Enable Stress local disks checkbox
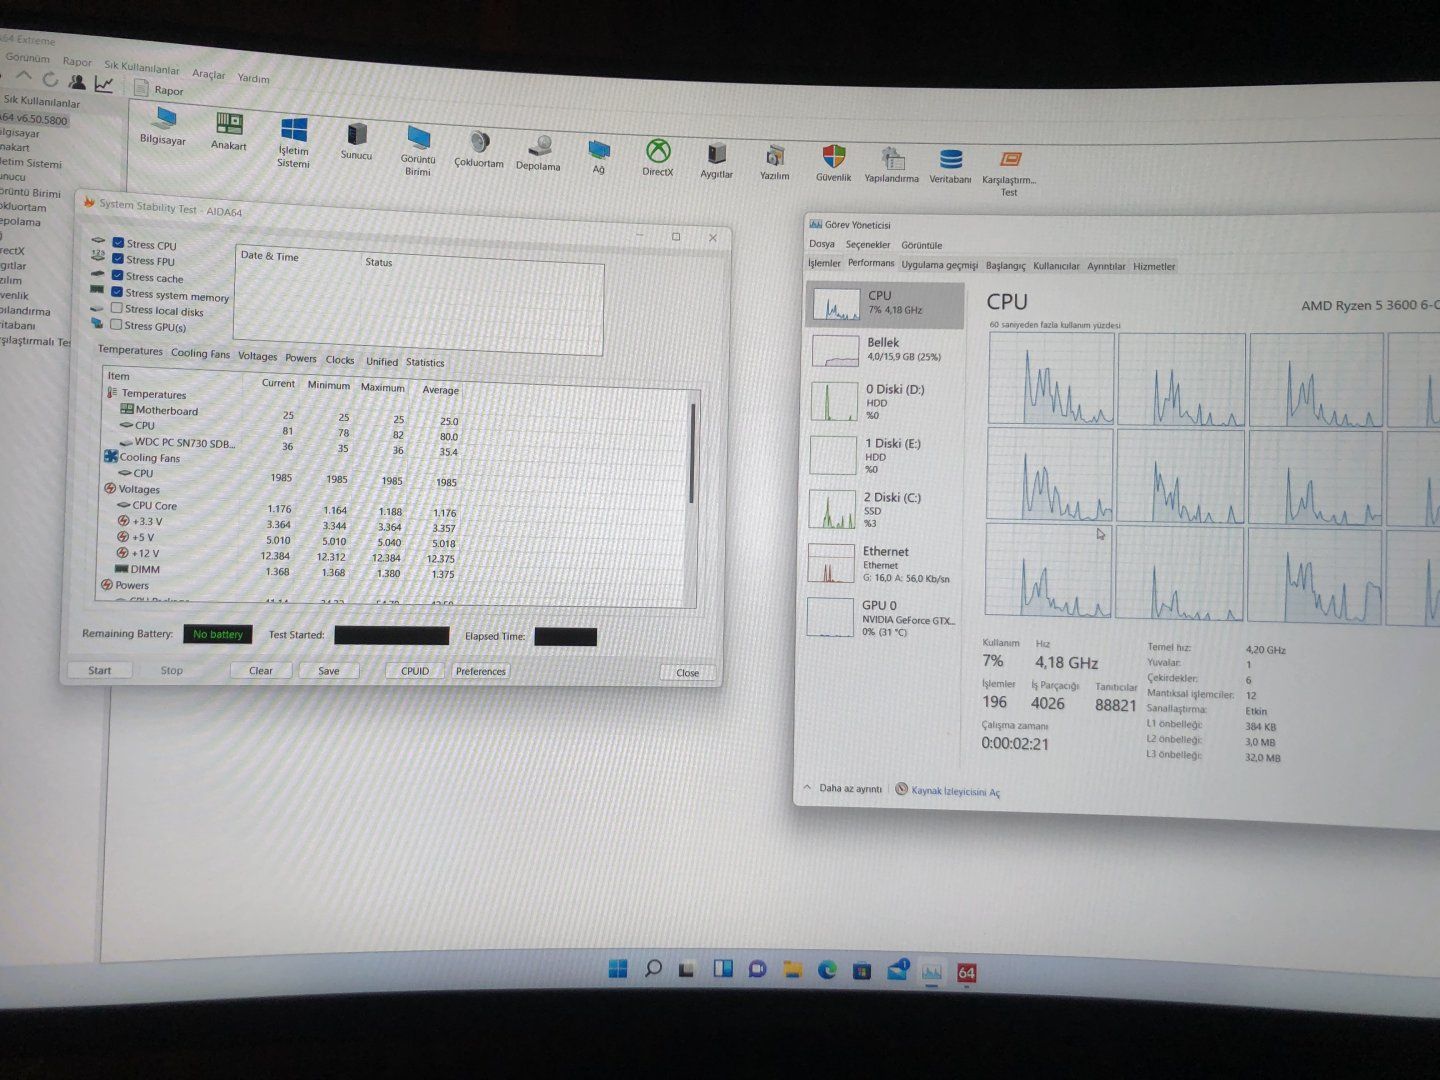1440x1080 pixels. tap(117, 308)
